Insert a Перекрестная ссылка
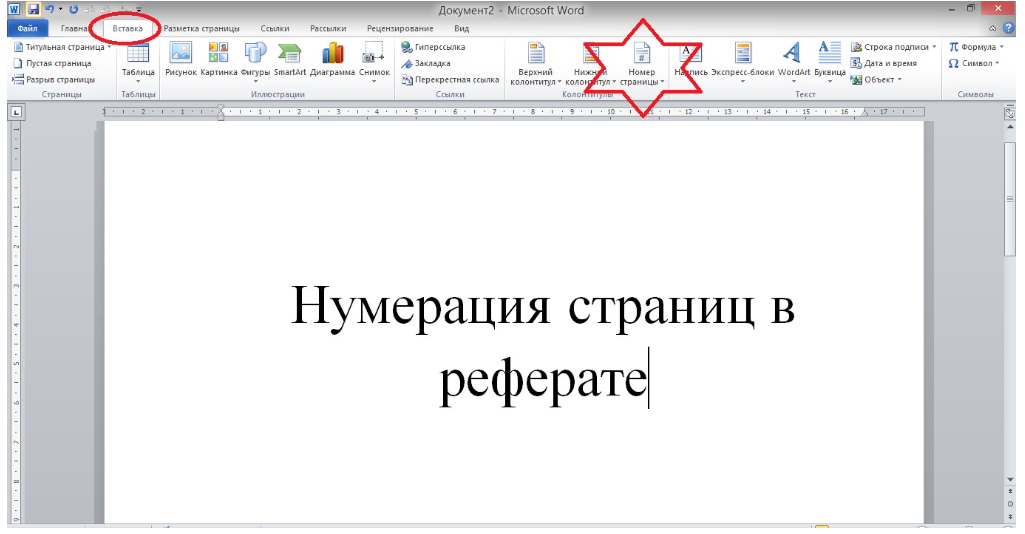1025x534 pixels. click(450, 80)
